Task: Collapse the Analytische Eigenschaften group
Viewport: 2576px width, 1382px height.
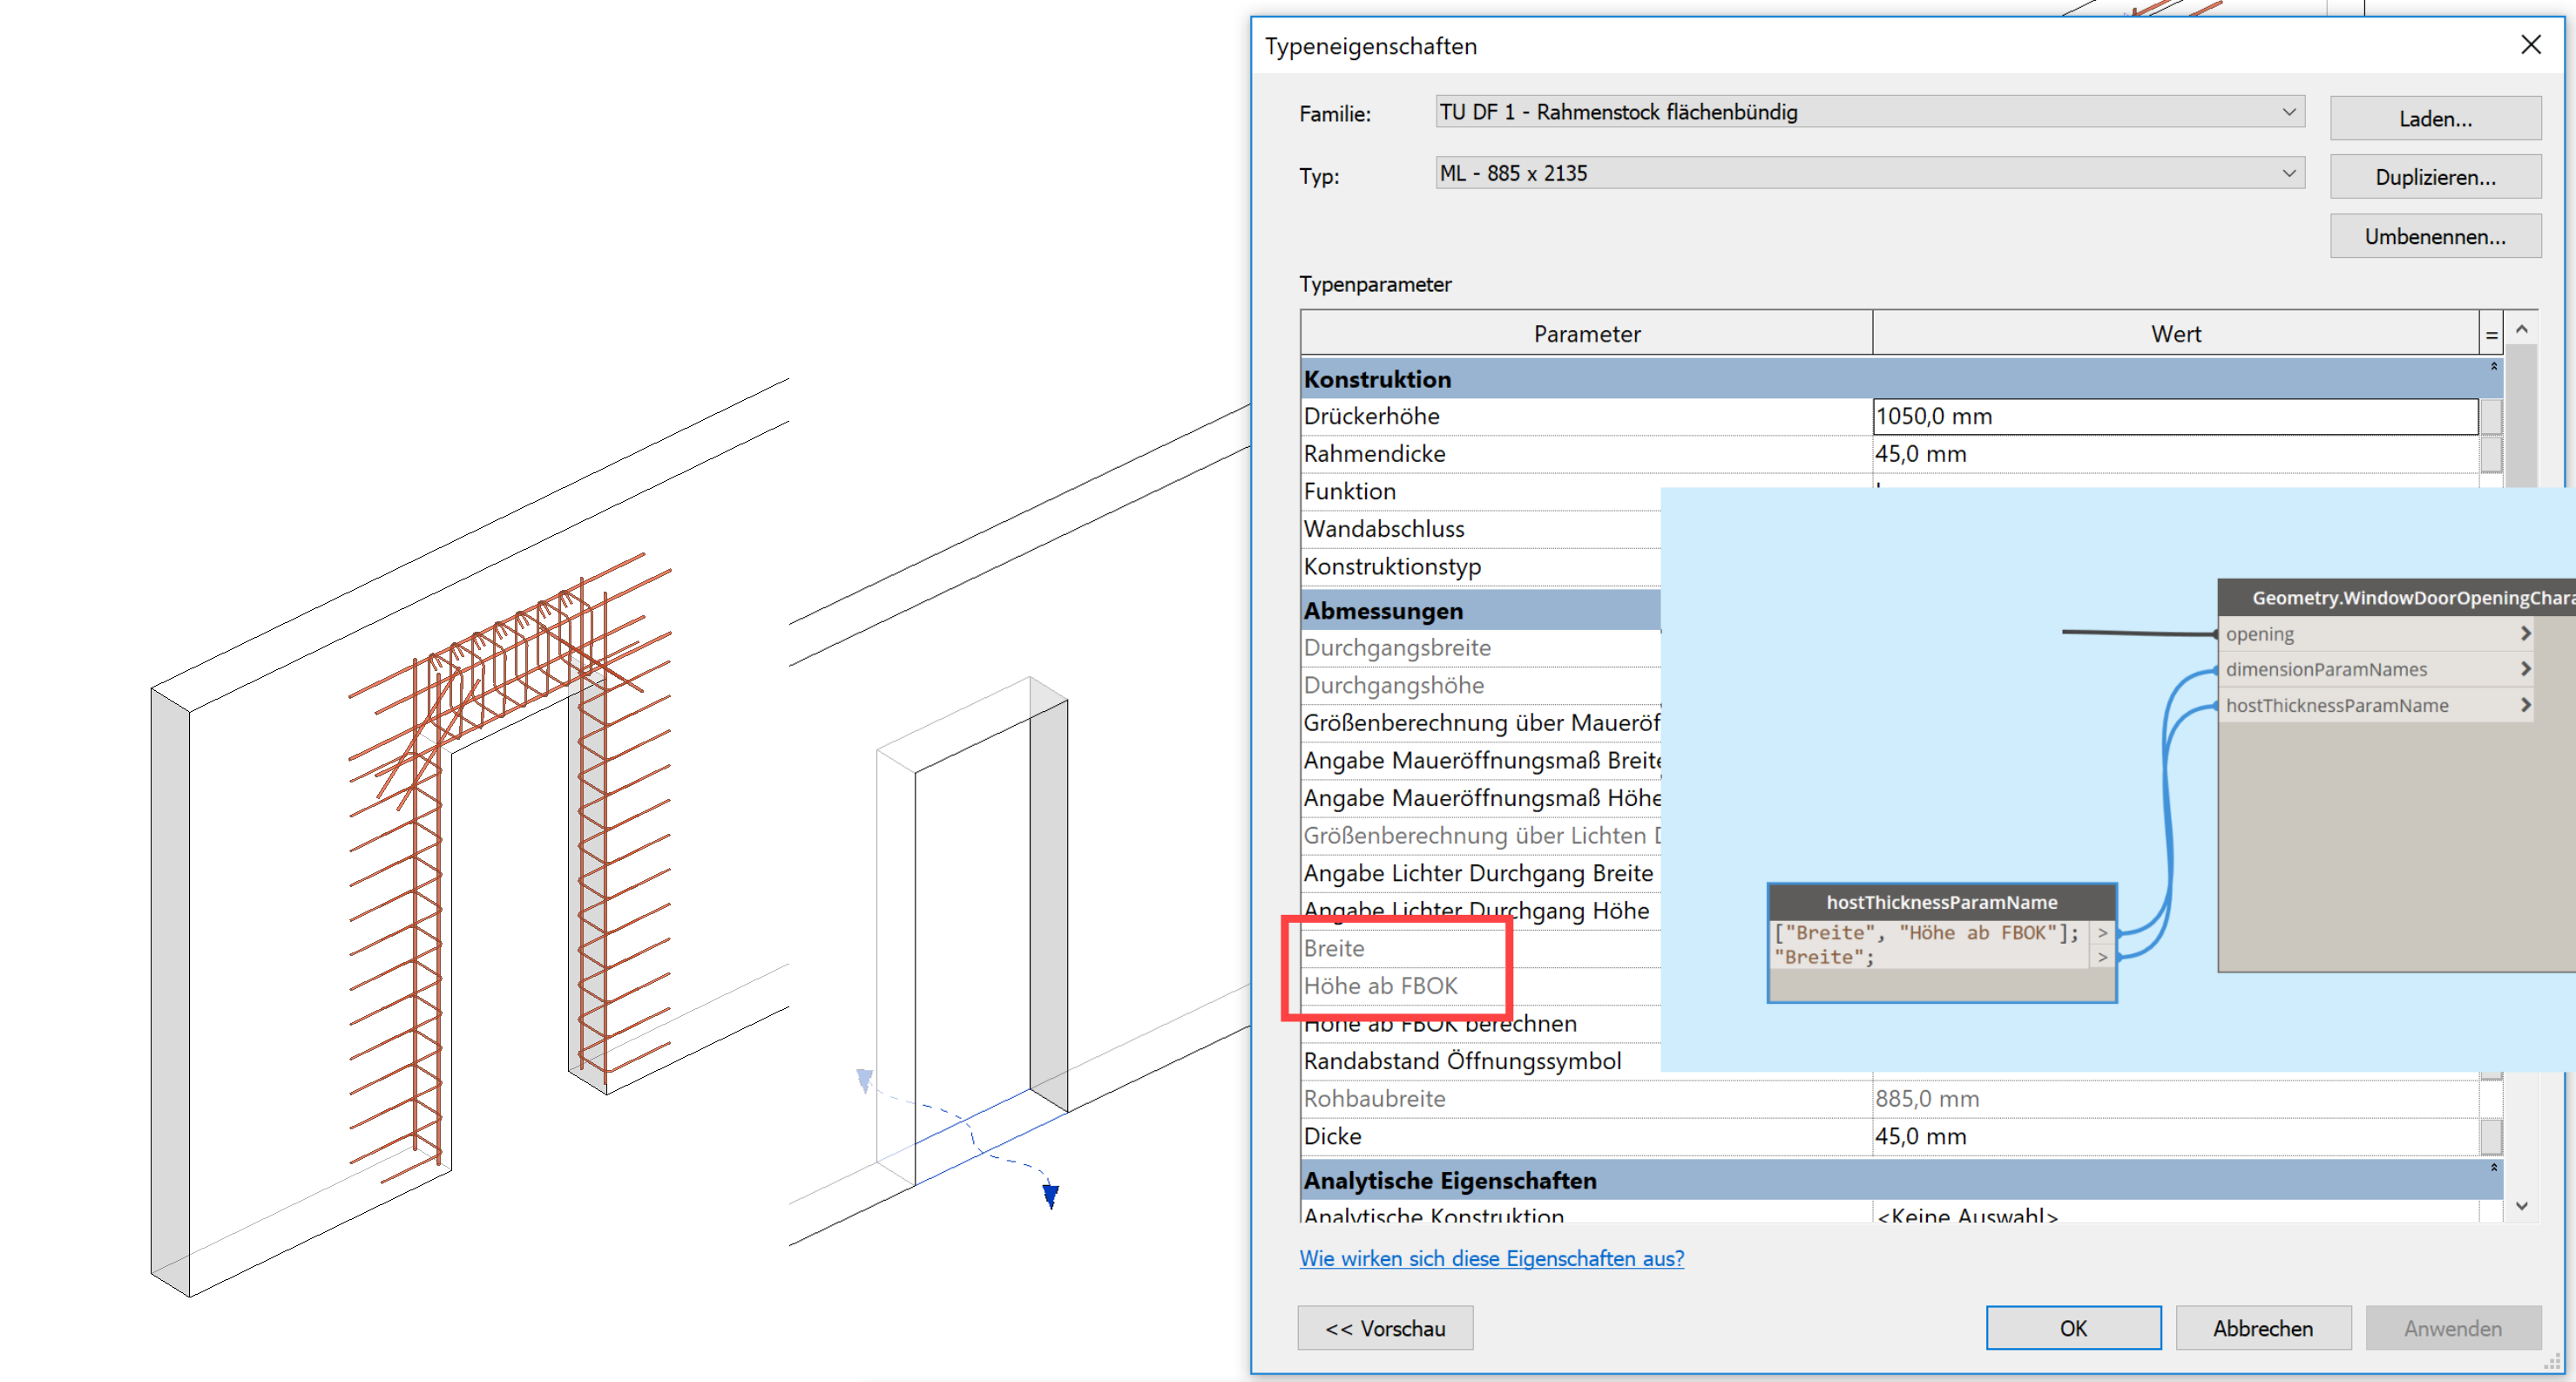Action: (x=2493, y=1168)
